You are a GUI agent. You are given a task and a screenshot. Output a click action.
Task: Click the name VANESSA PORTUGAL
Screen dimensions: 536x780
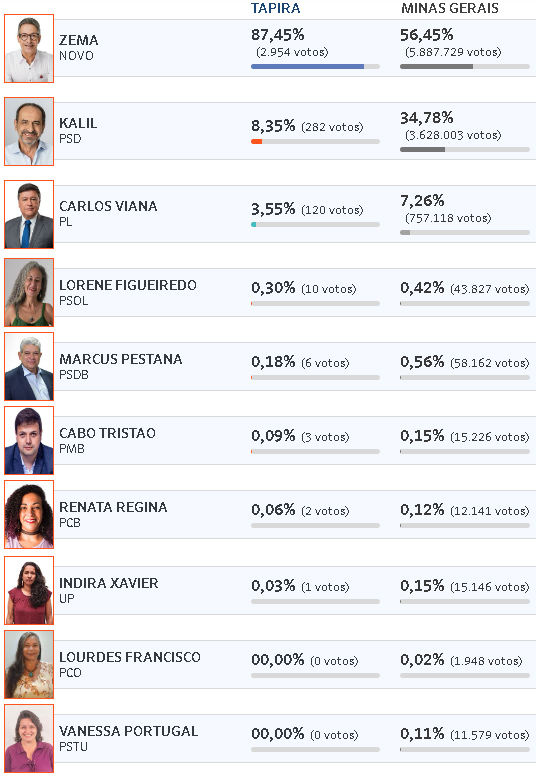pos(128,731)
